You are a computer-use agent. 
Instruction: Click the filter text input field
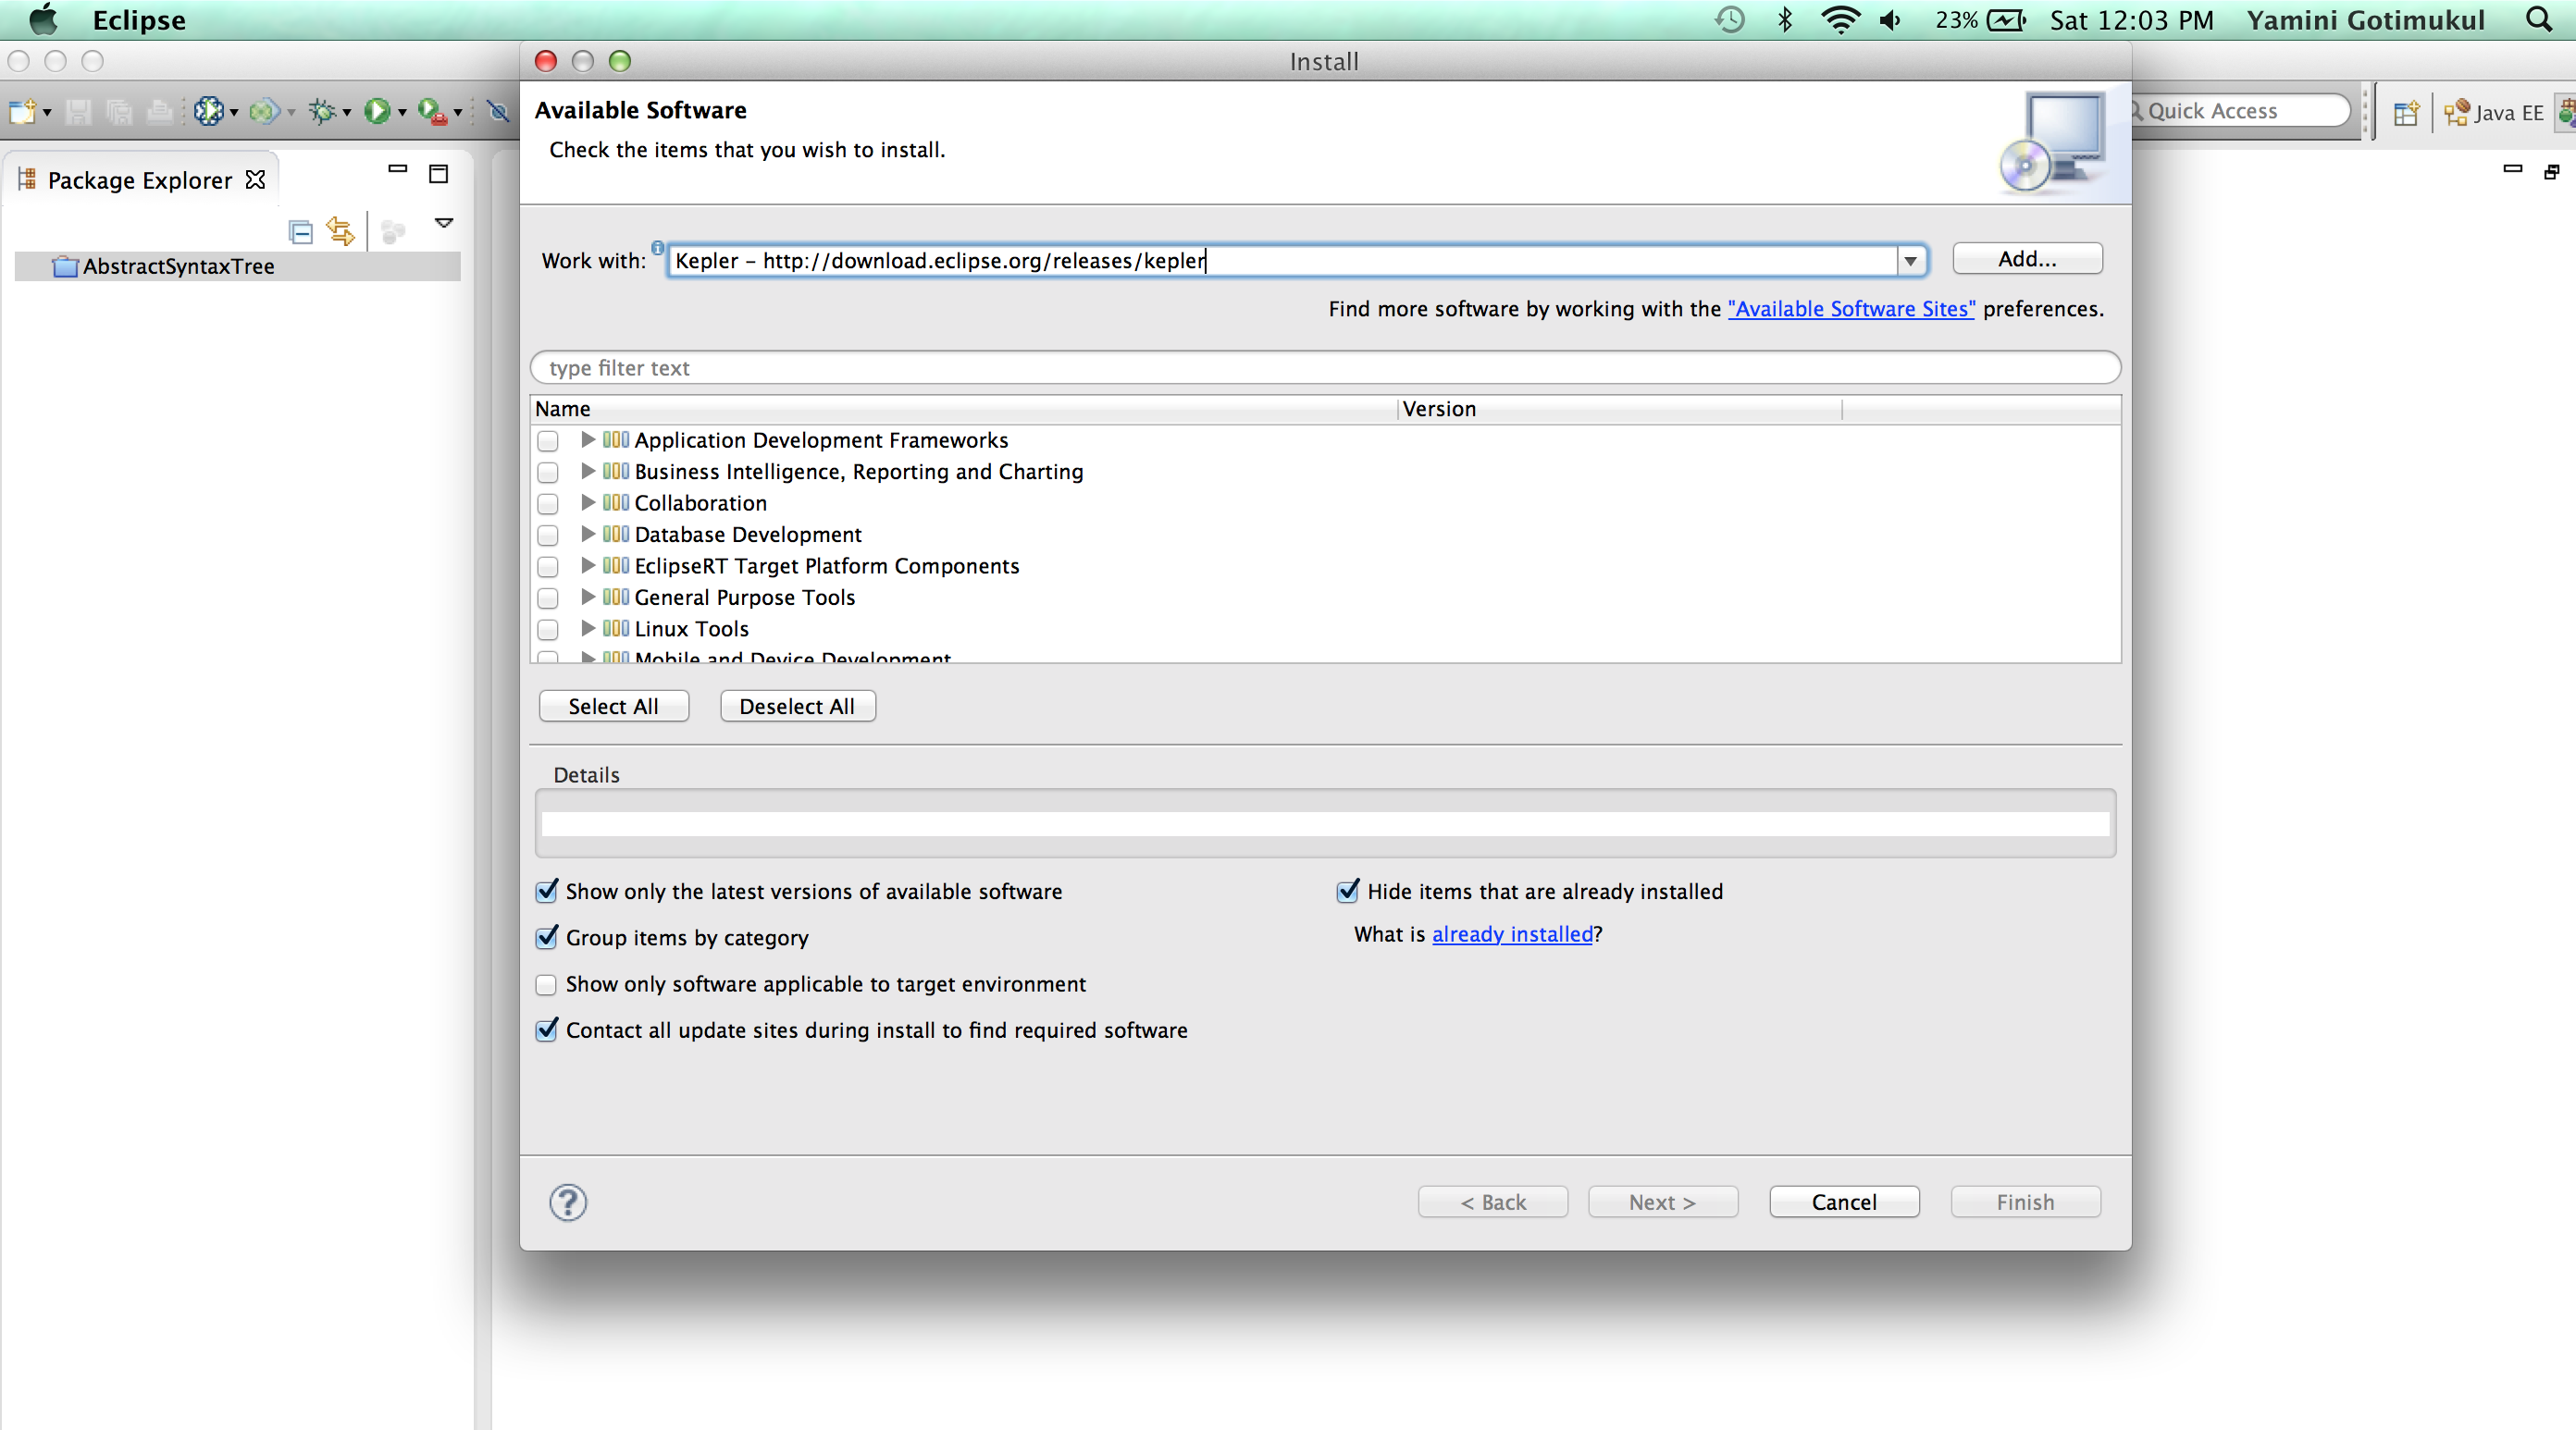coord(1324,366)
